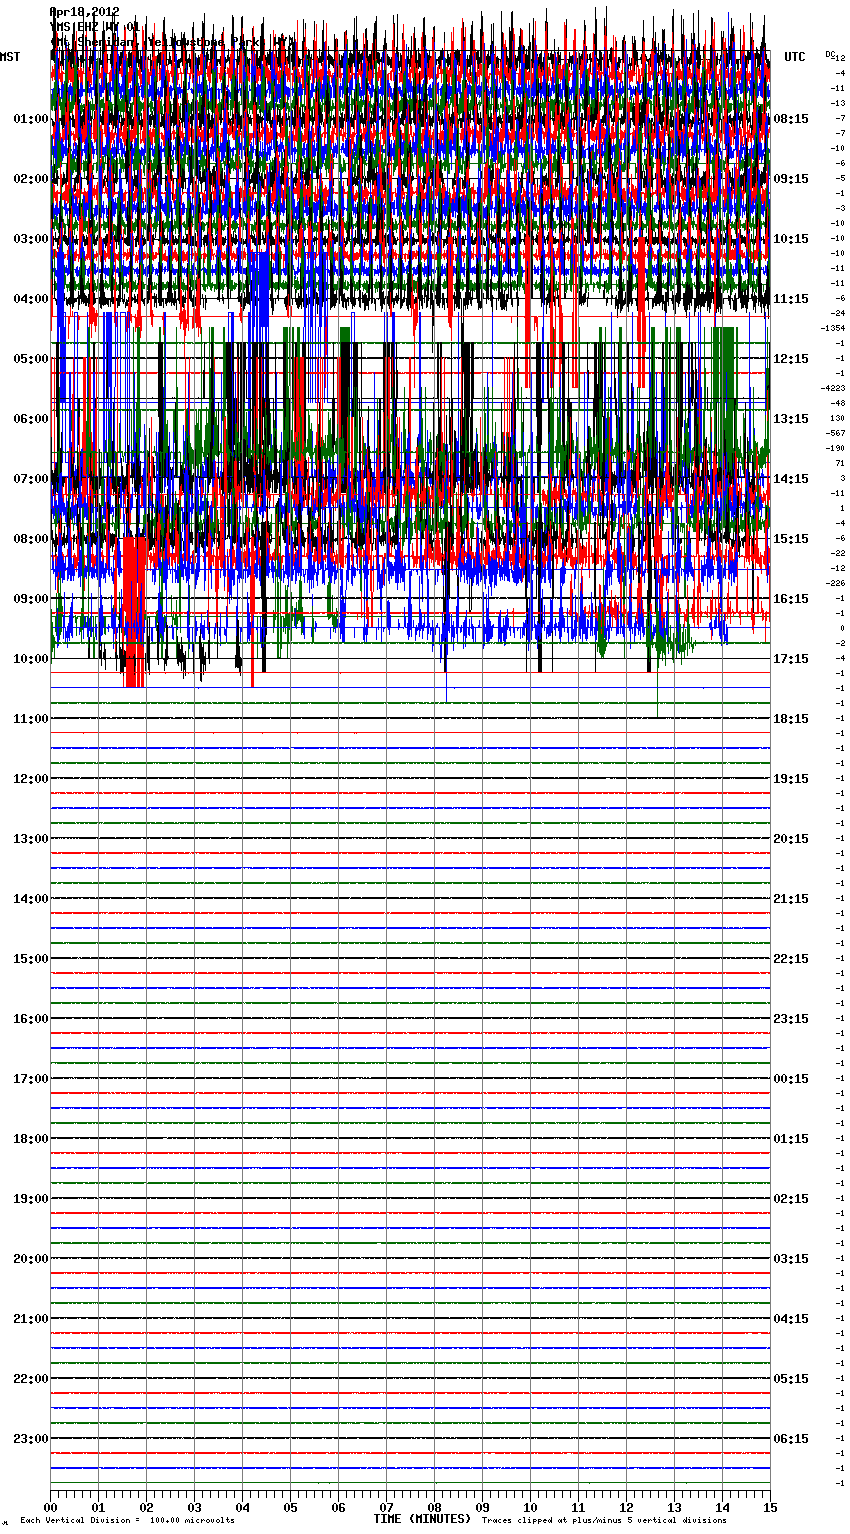Select the '11:00' MST row label
This screenshot has width=850, height=1534.
[x=31, y=719]
